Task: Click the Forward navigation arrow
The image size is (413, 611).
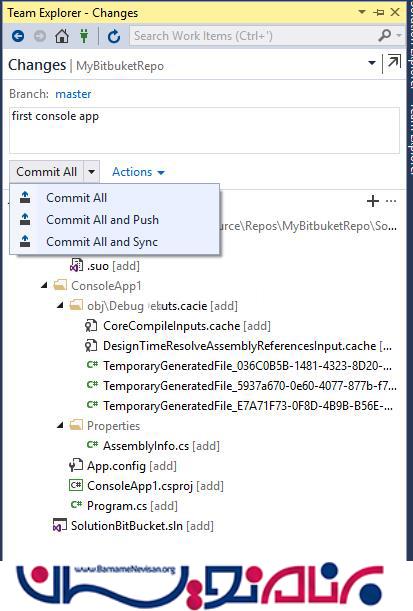Action: tap(40, 36)
